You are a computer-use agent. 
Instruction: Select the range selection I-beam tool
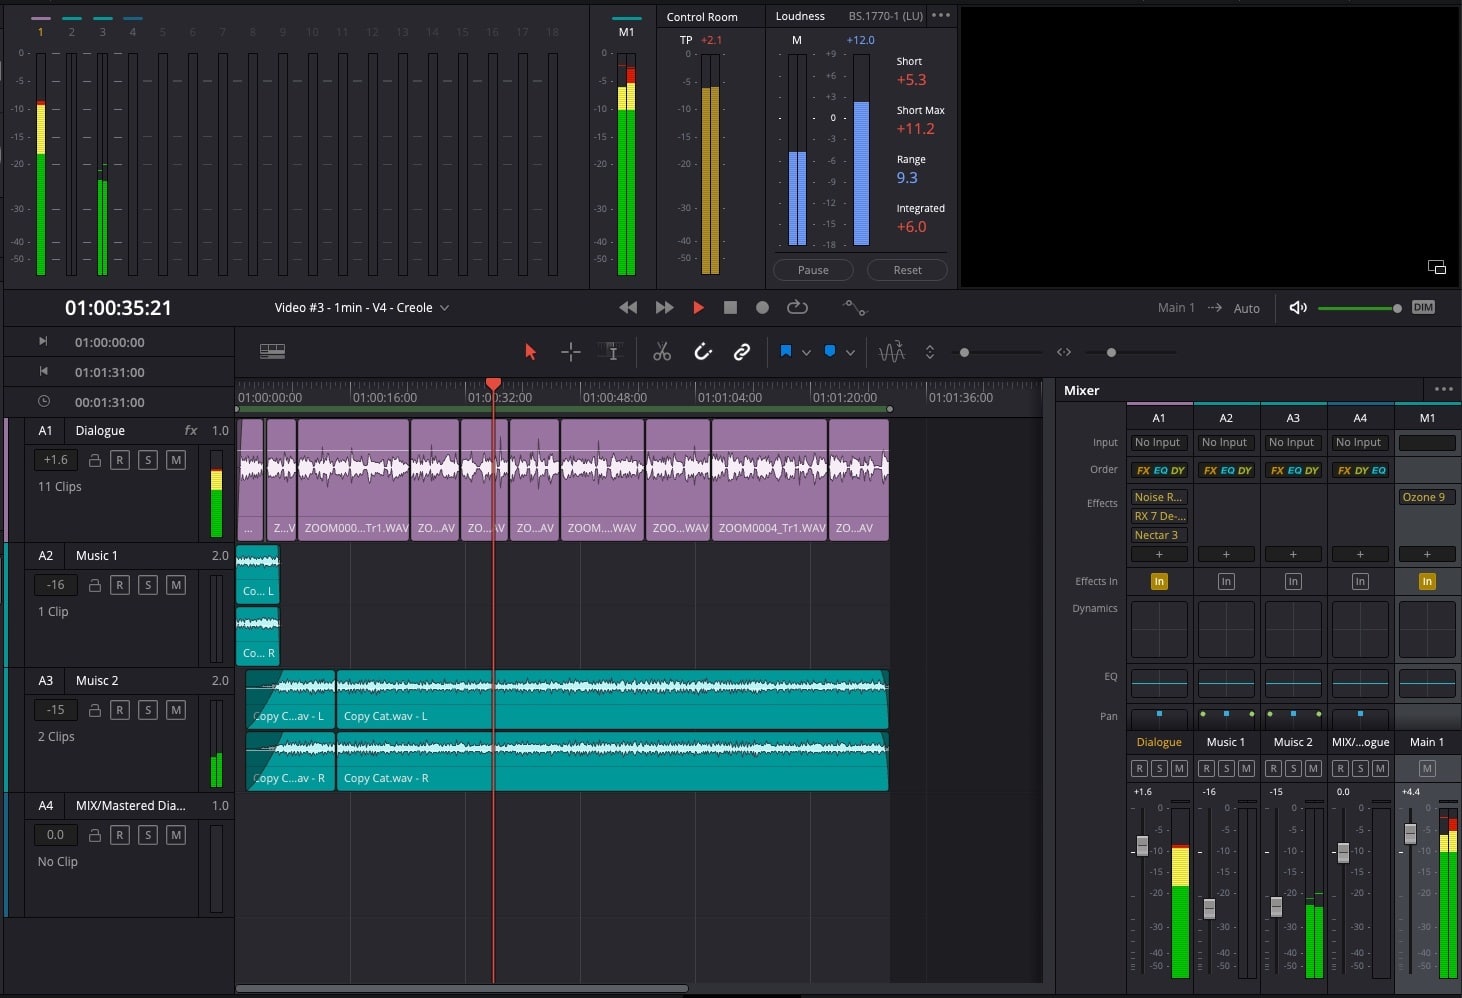pyautogui.click(x=610, y=352)
